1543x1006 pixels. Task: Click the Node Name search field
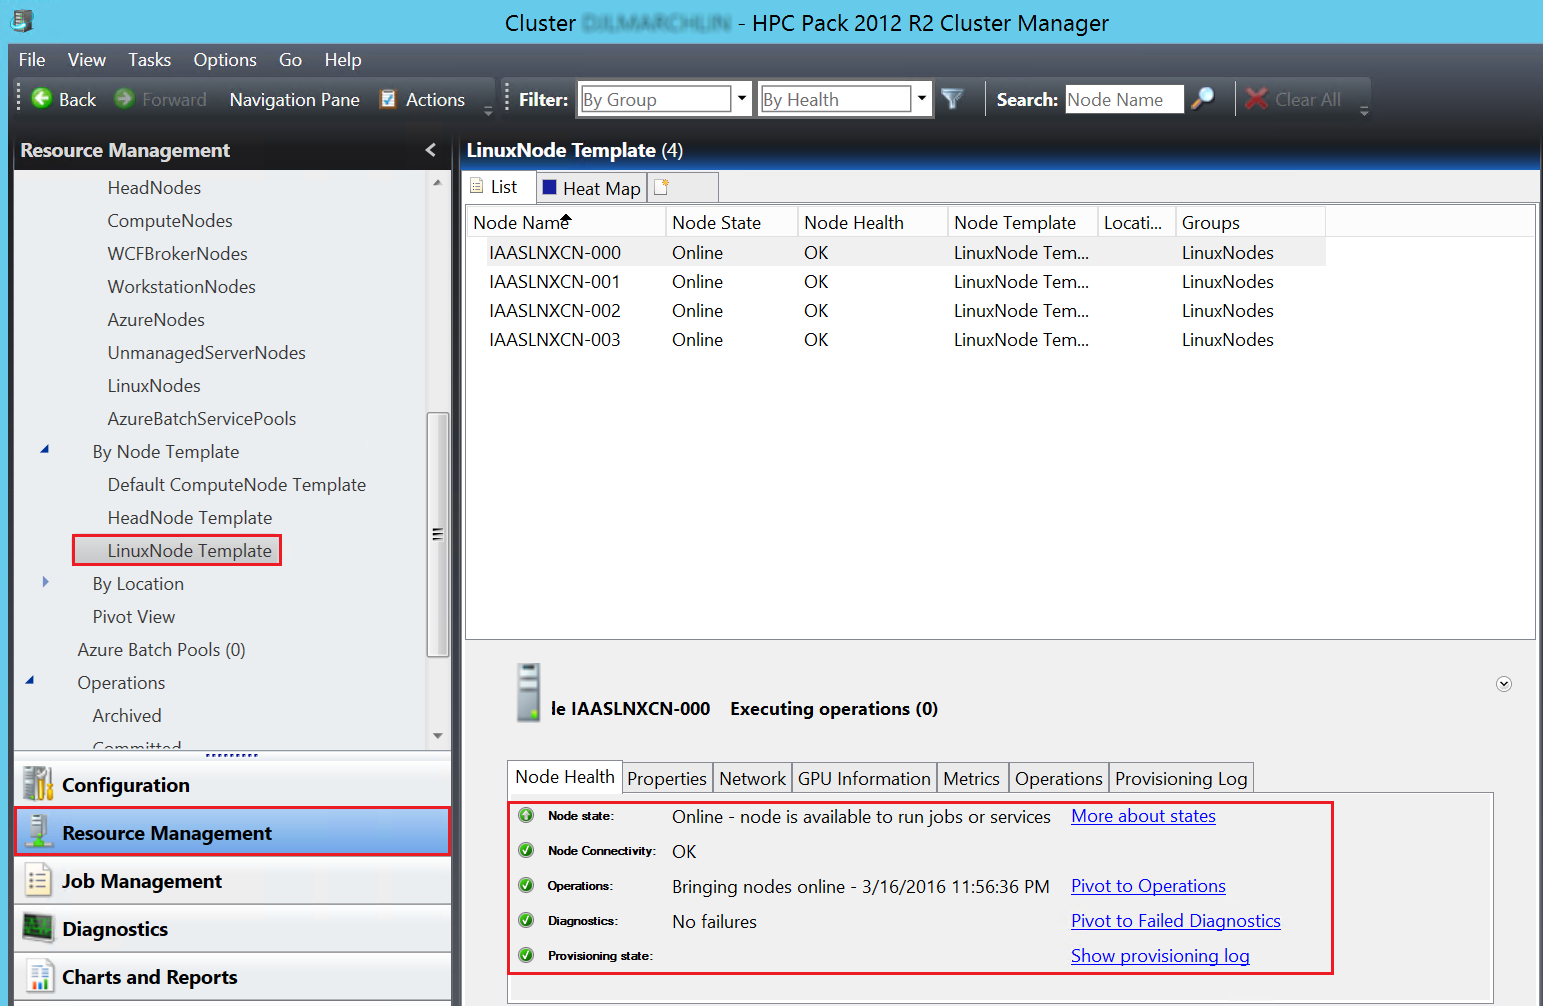(x=1124, y=99)
